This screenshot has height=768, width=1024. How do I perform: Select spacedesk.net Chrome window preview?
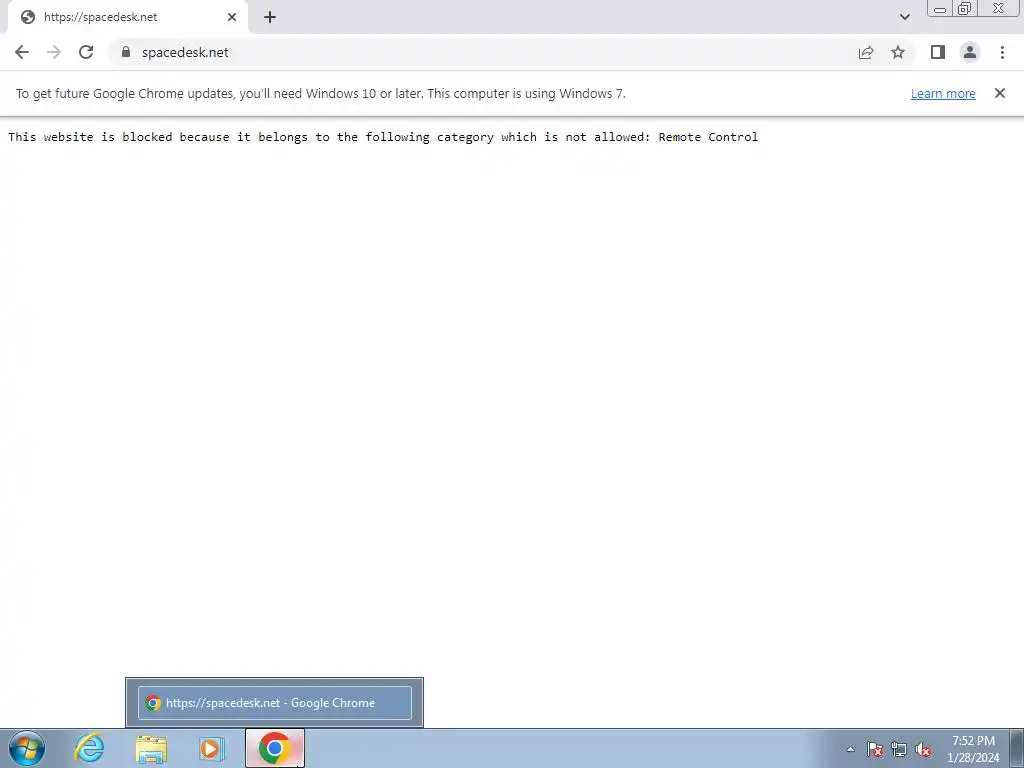(x=275, y=703)
